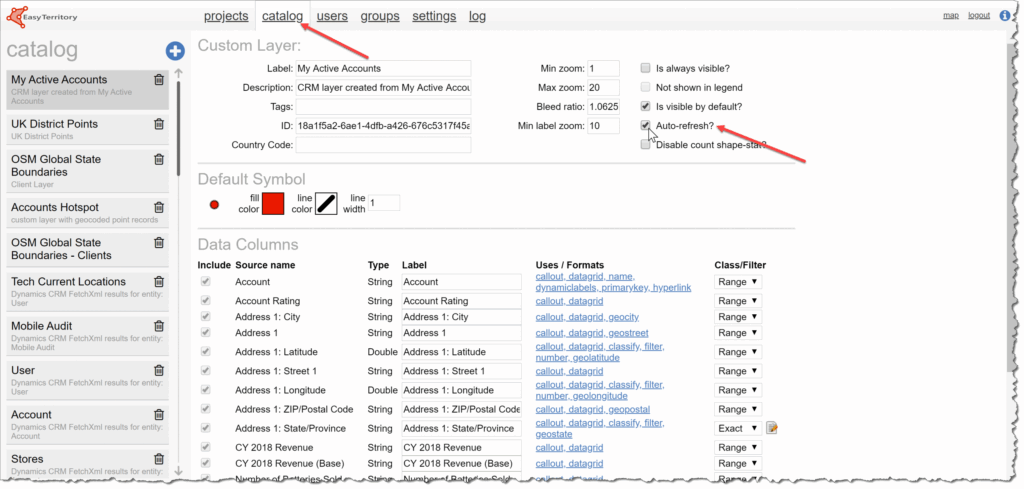Viewport: 1024px width, 489px height.
Task: Click the logout link
Action: pyautogui.click(x=979, y=15)
